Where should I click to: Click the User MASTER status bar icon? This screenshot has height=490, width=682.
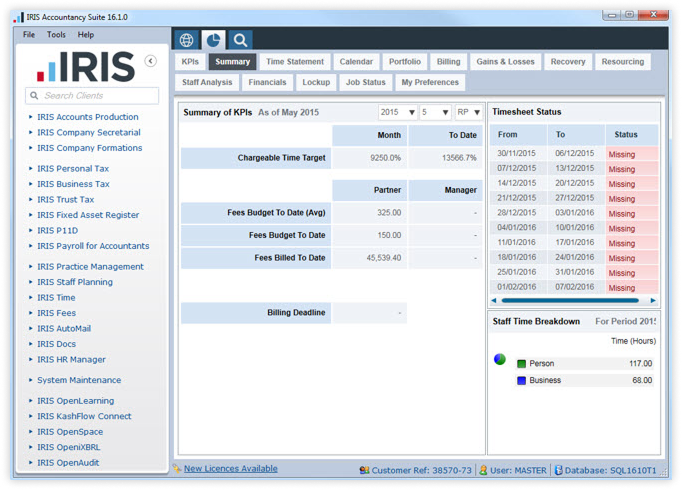point(483,470)
